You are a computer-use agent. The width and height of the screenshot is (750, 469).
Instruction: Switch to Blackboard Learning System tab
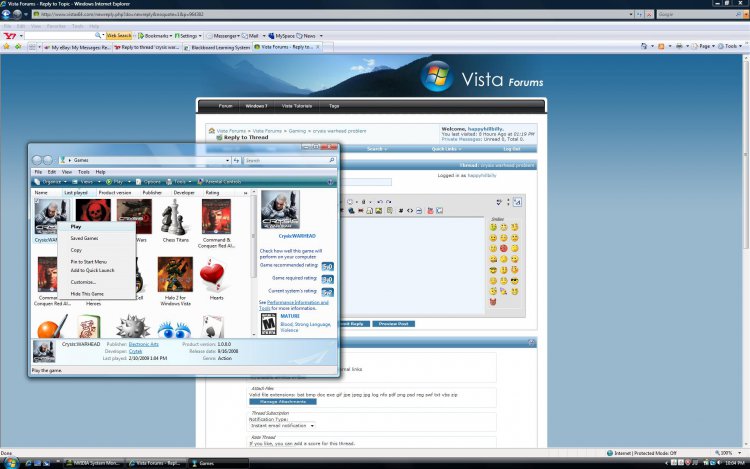(x=218, y=47)
